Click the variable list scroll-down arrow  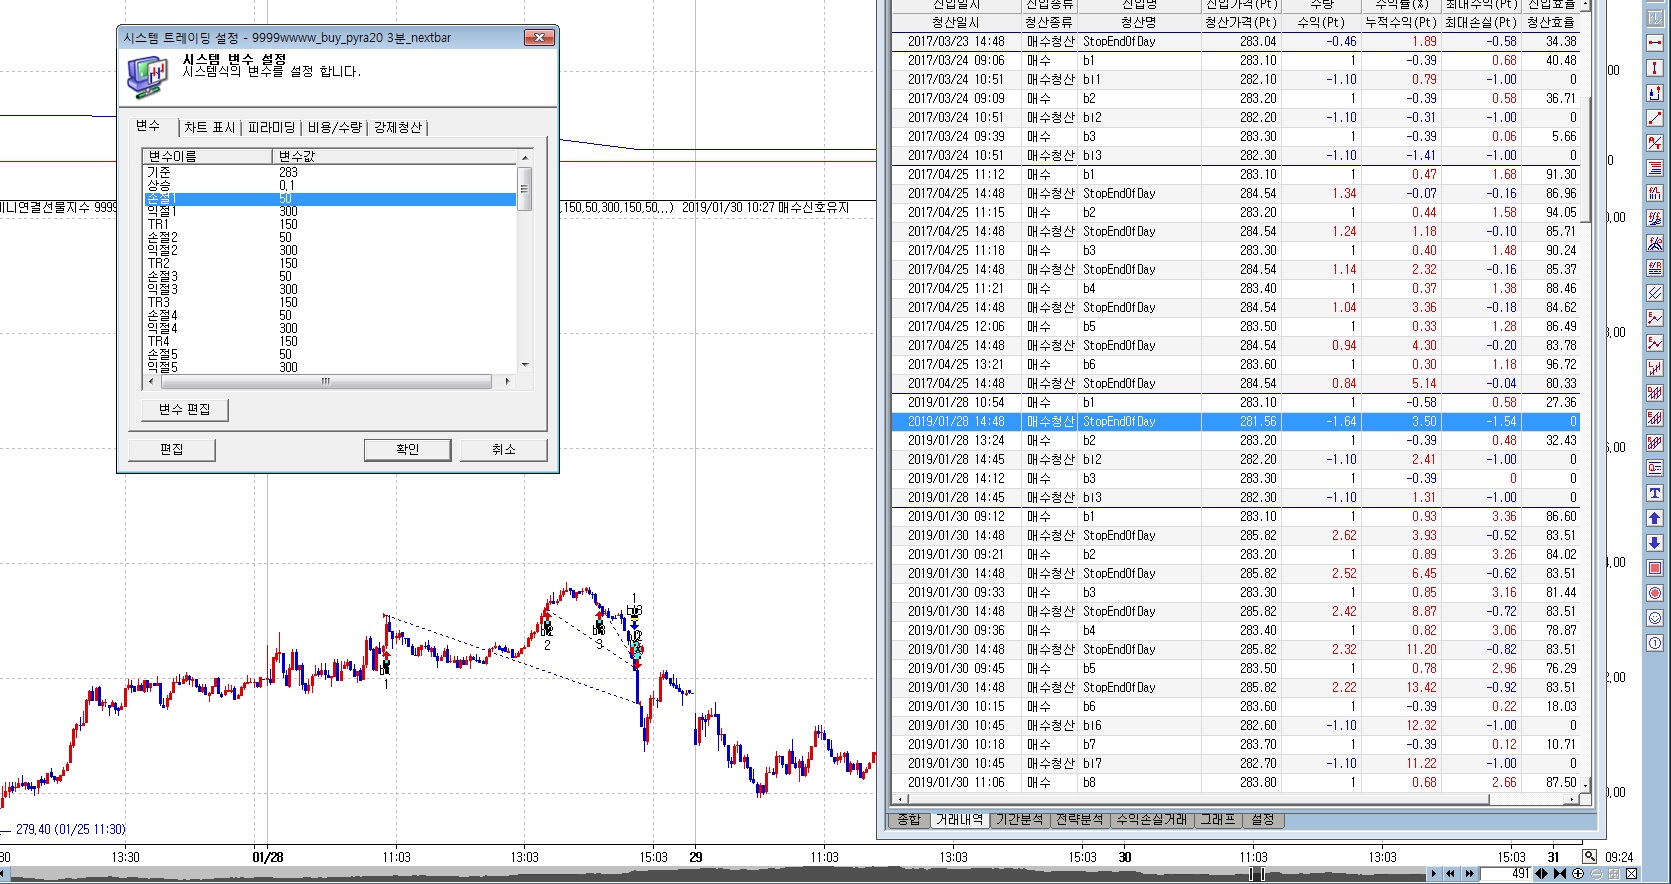(x=525, y=365)
